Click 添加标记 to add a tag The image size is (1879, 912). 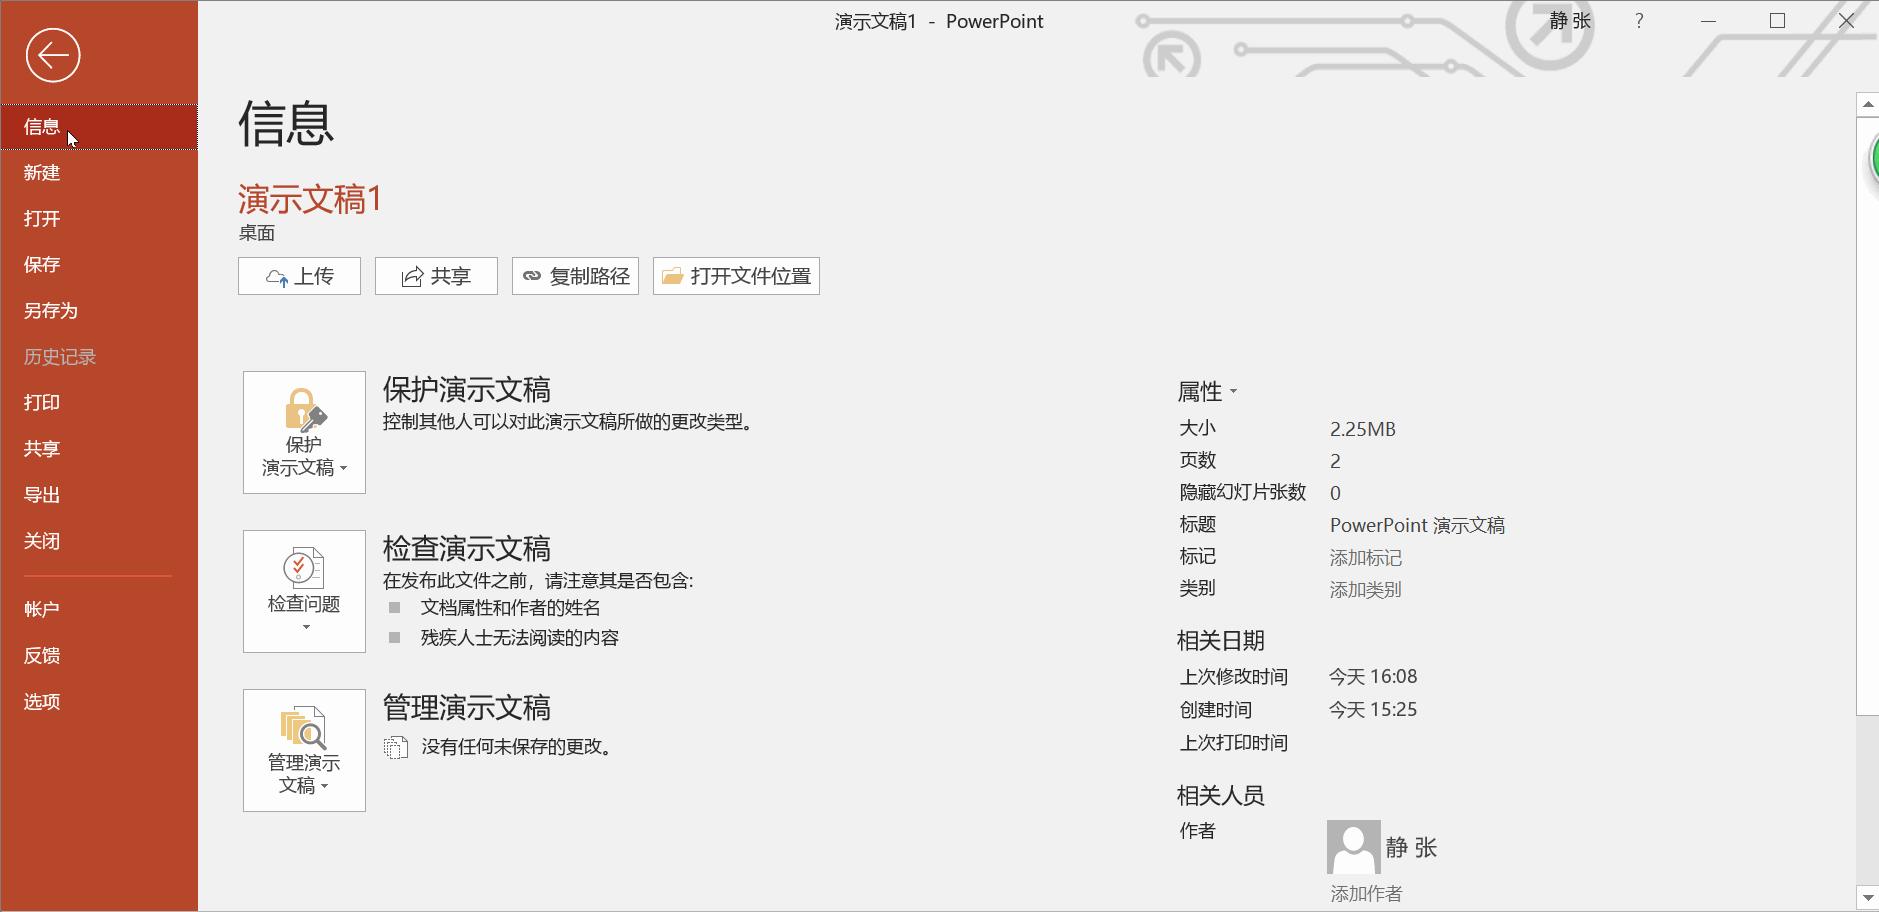pos(1366,557)
